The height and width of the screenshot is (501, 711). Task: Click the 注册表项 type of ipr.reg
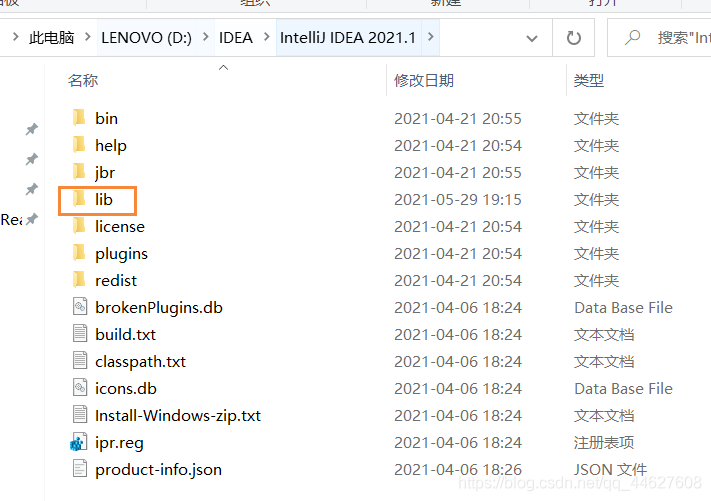(604, 443)
